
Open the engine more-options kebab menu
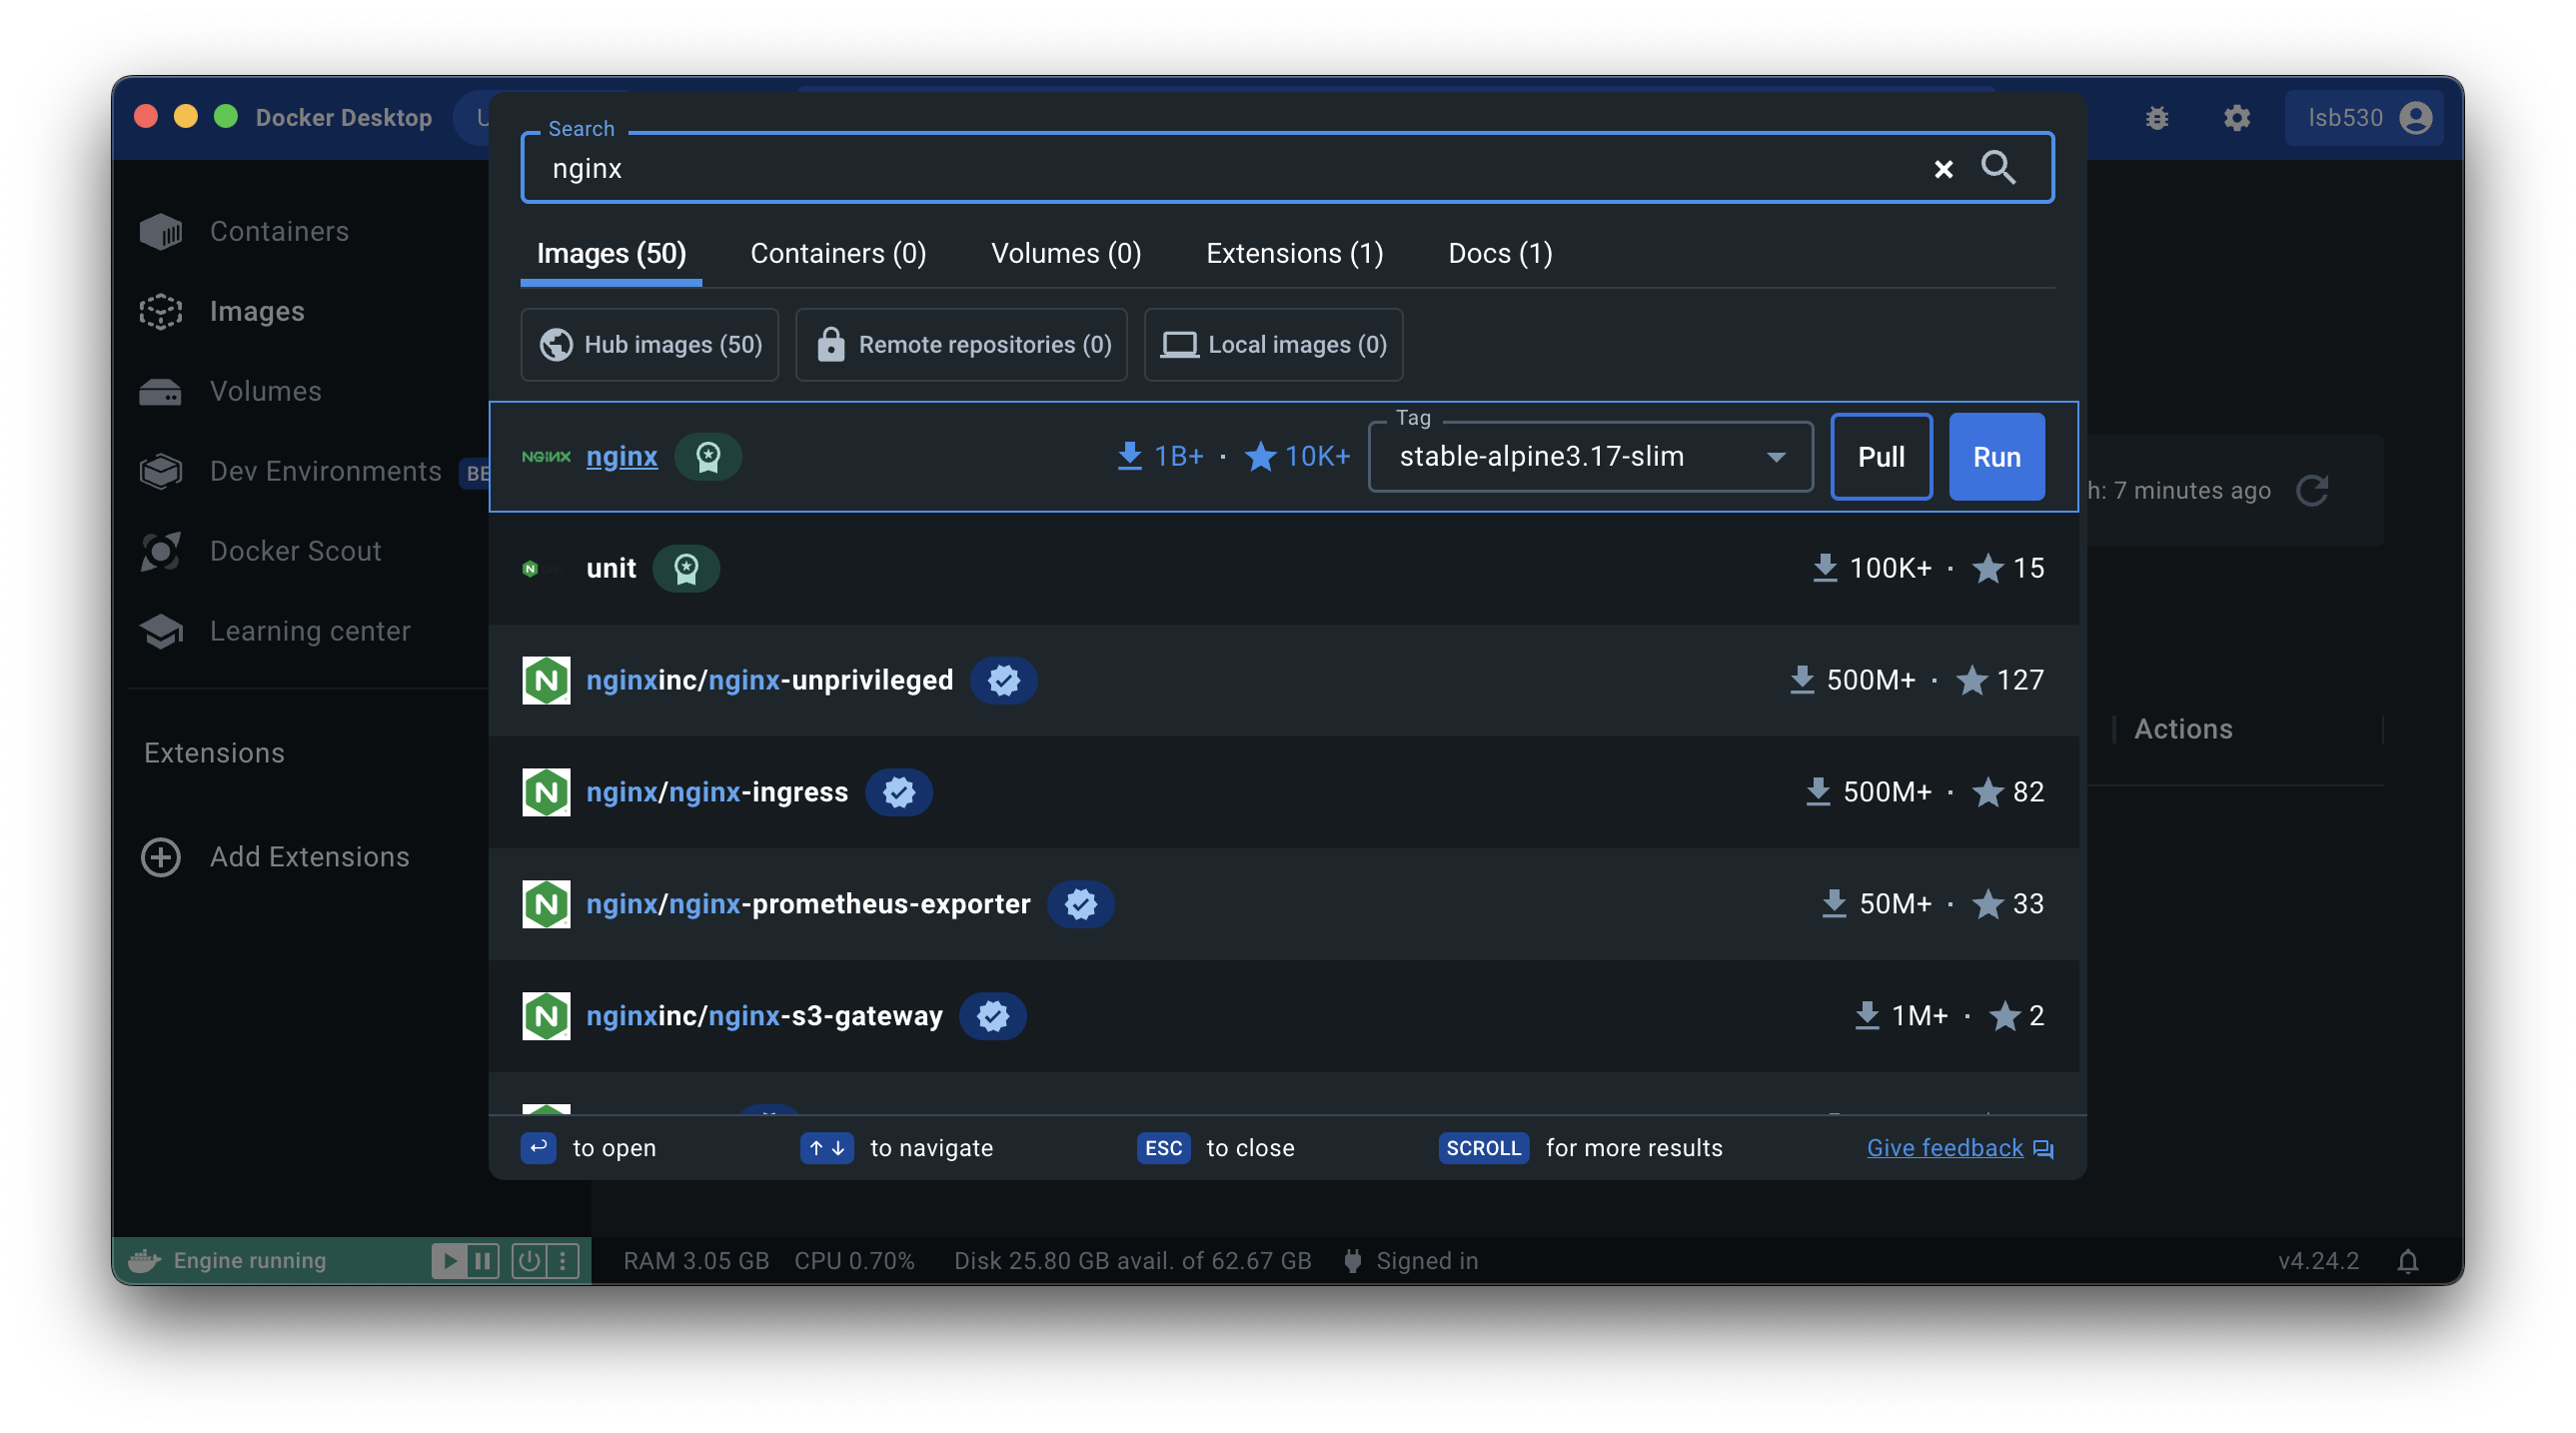[563, 1261]
